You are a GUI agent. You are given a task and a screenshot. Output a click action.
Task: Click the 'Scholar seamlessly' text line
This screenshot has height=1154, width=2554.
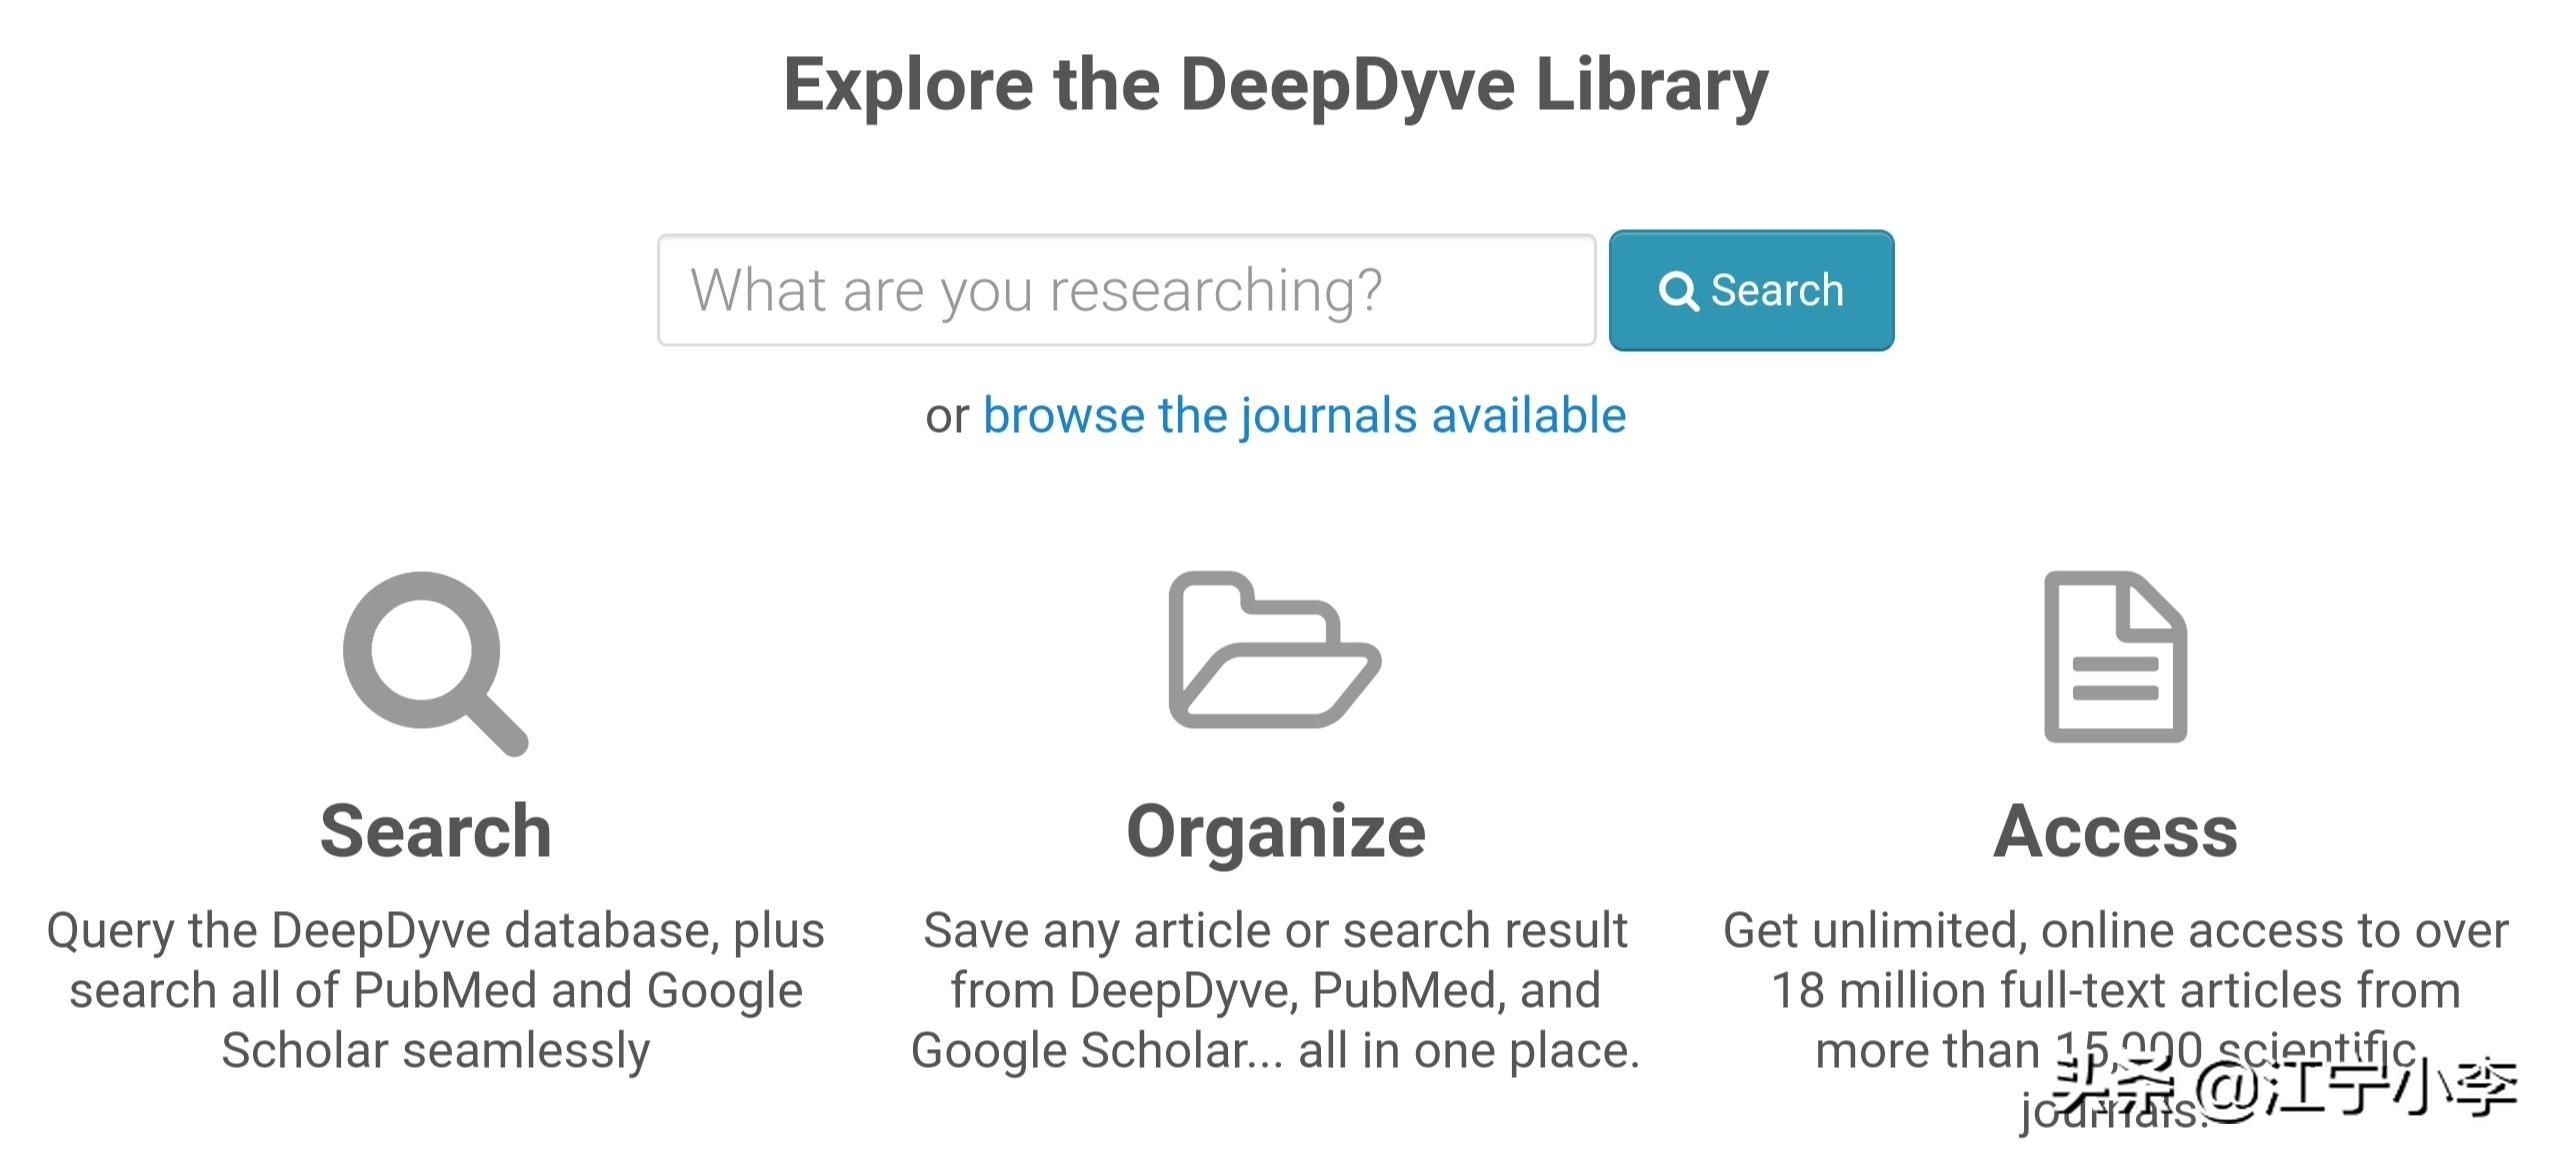tap(435, 1051)
